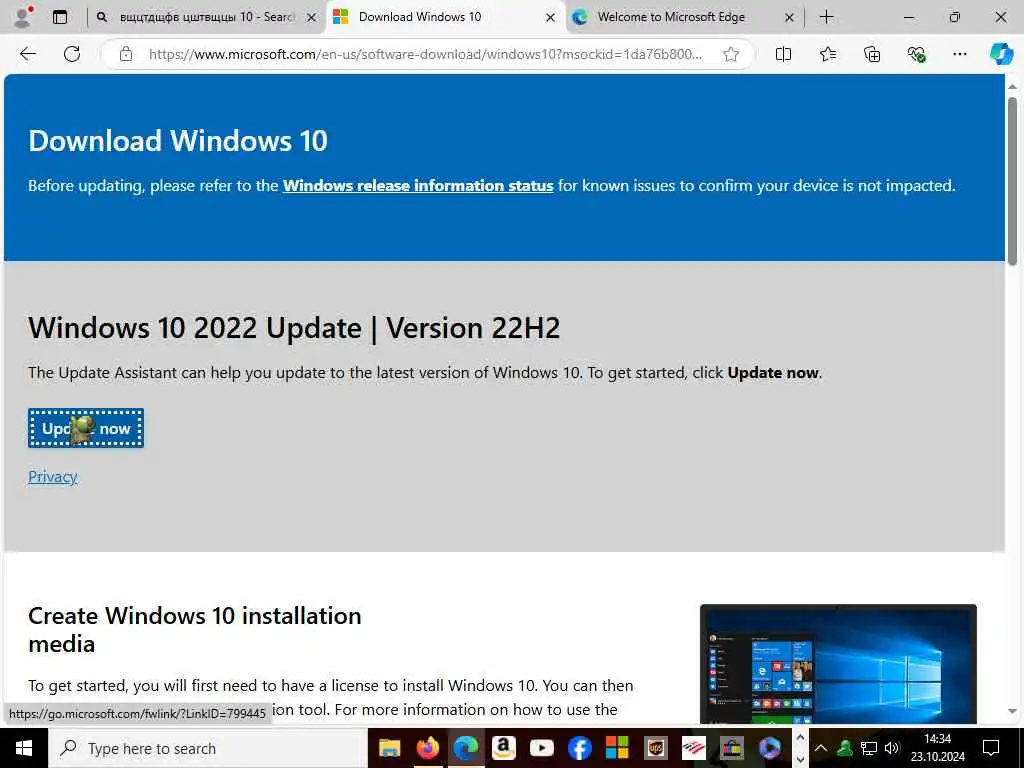Viewport: 1024px width, 768px height.
Task: Open the Favorites list
Action: click(x=827, y=54)
